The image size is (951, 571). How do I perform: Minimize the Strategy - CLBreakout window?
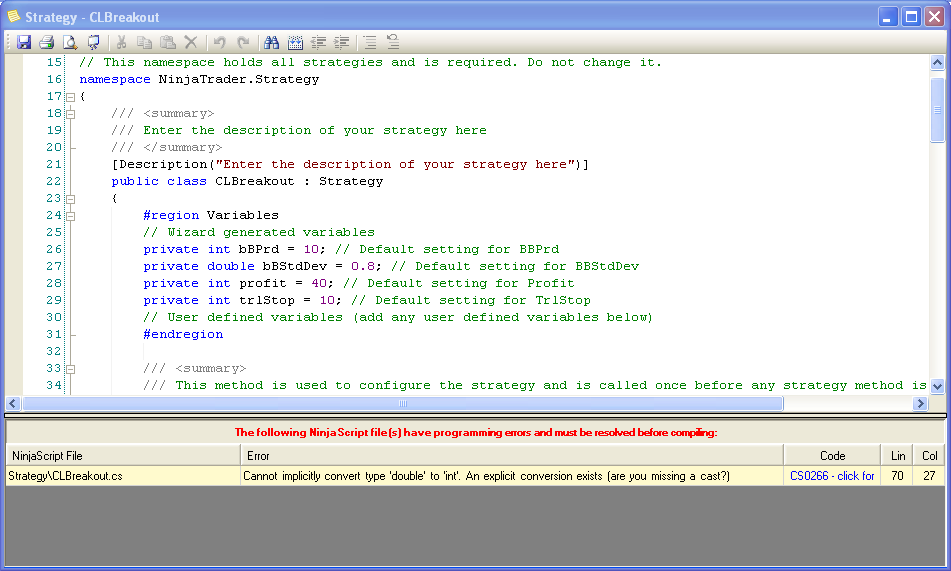click(x=887, y=16)
